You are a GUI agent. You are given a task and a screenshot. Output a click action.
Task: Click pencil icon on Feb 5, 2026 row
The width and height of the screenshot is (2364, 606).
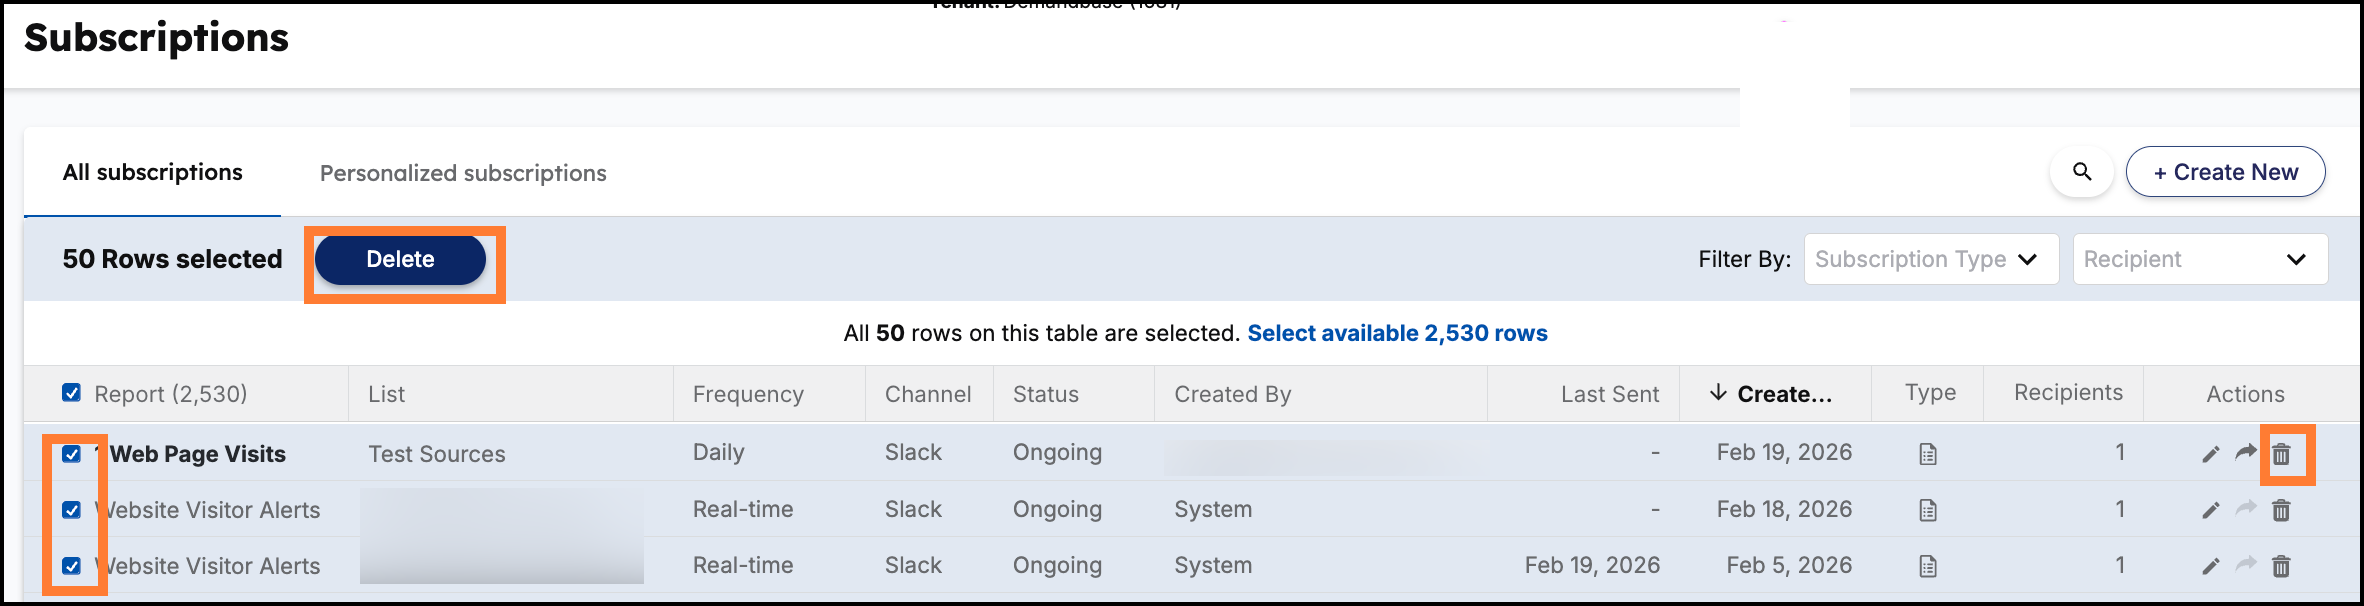pyautogui.click(x=2210, y=566)
